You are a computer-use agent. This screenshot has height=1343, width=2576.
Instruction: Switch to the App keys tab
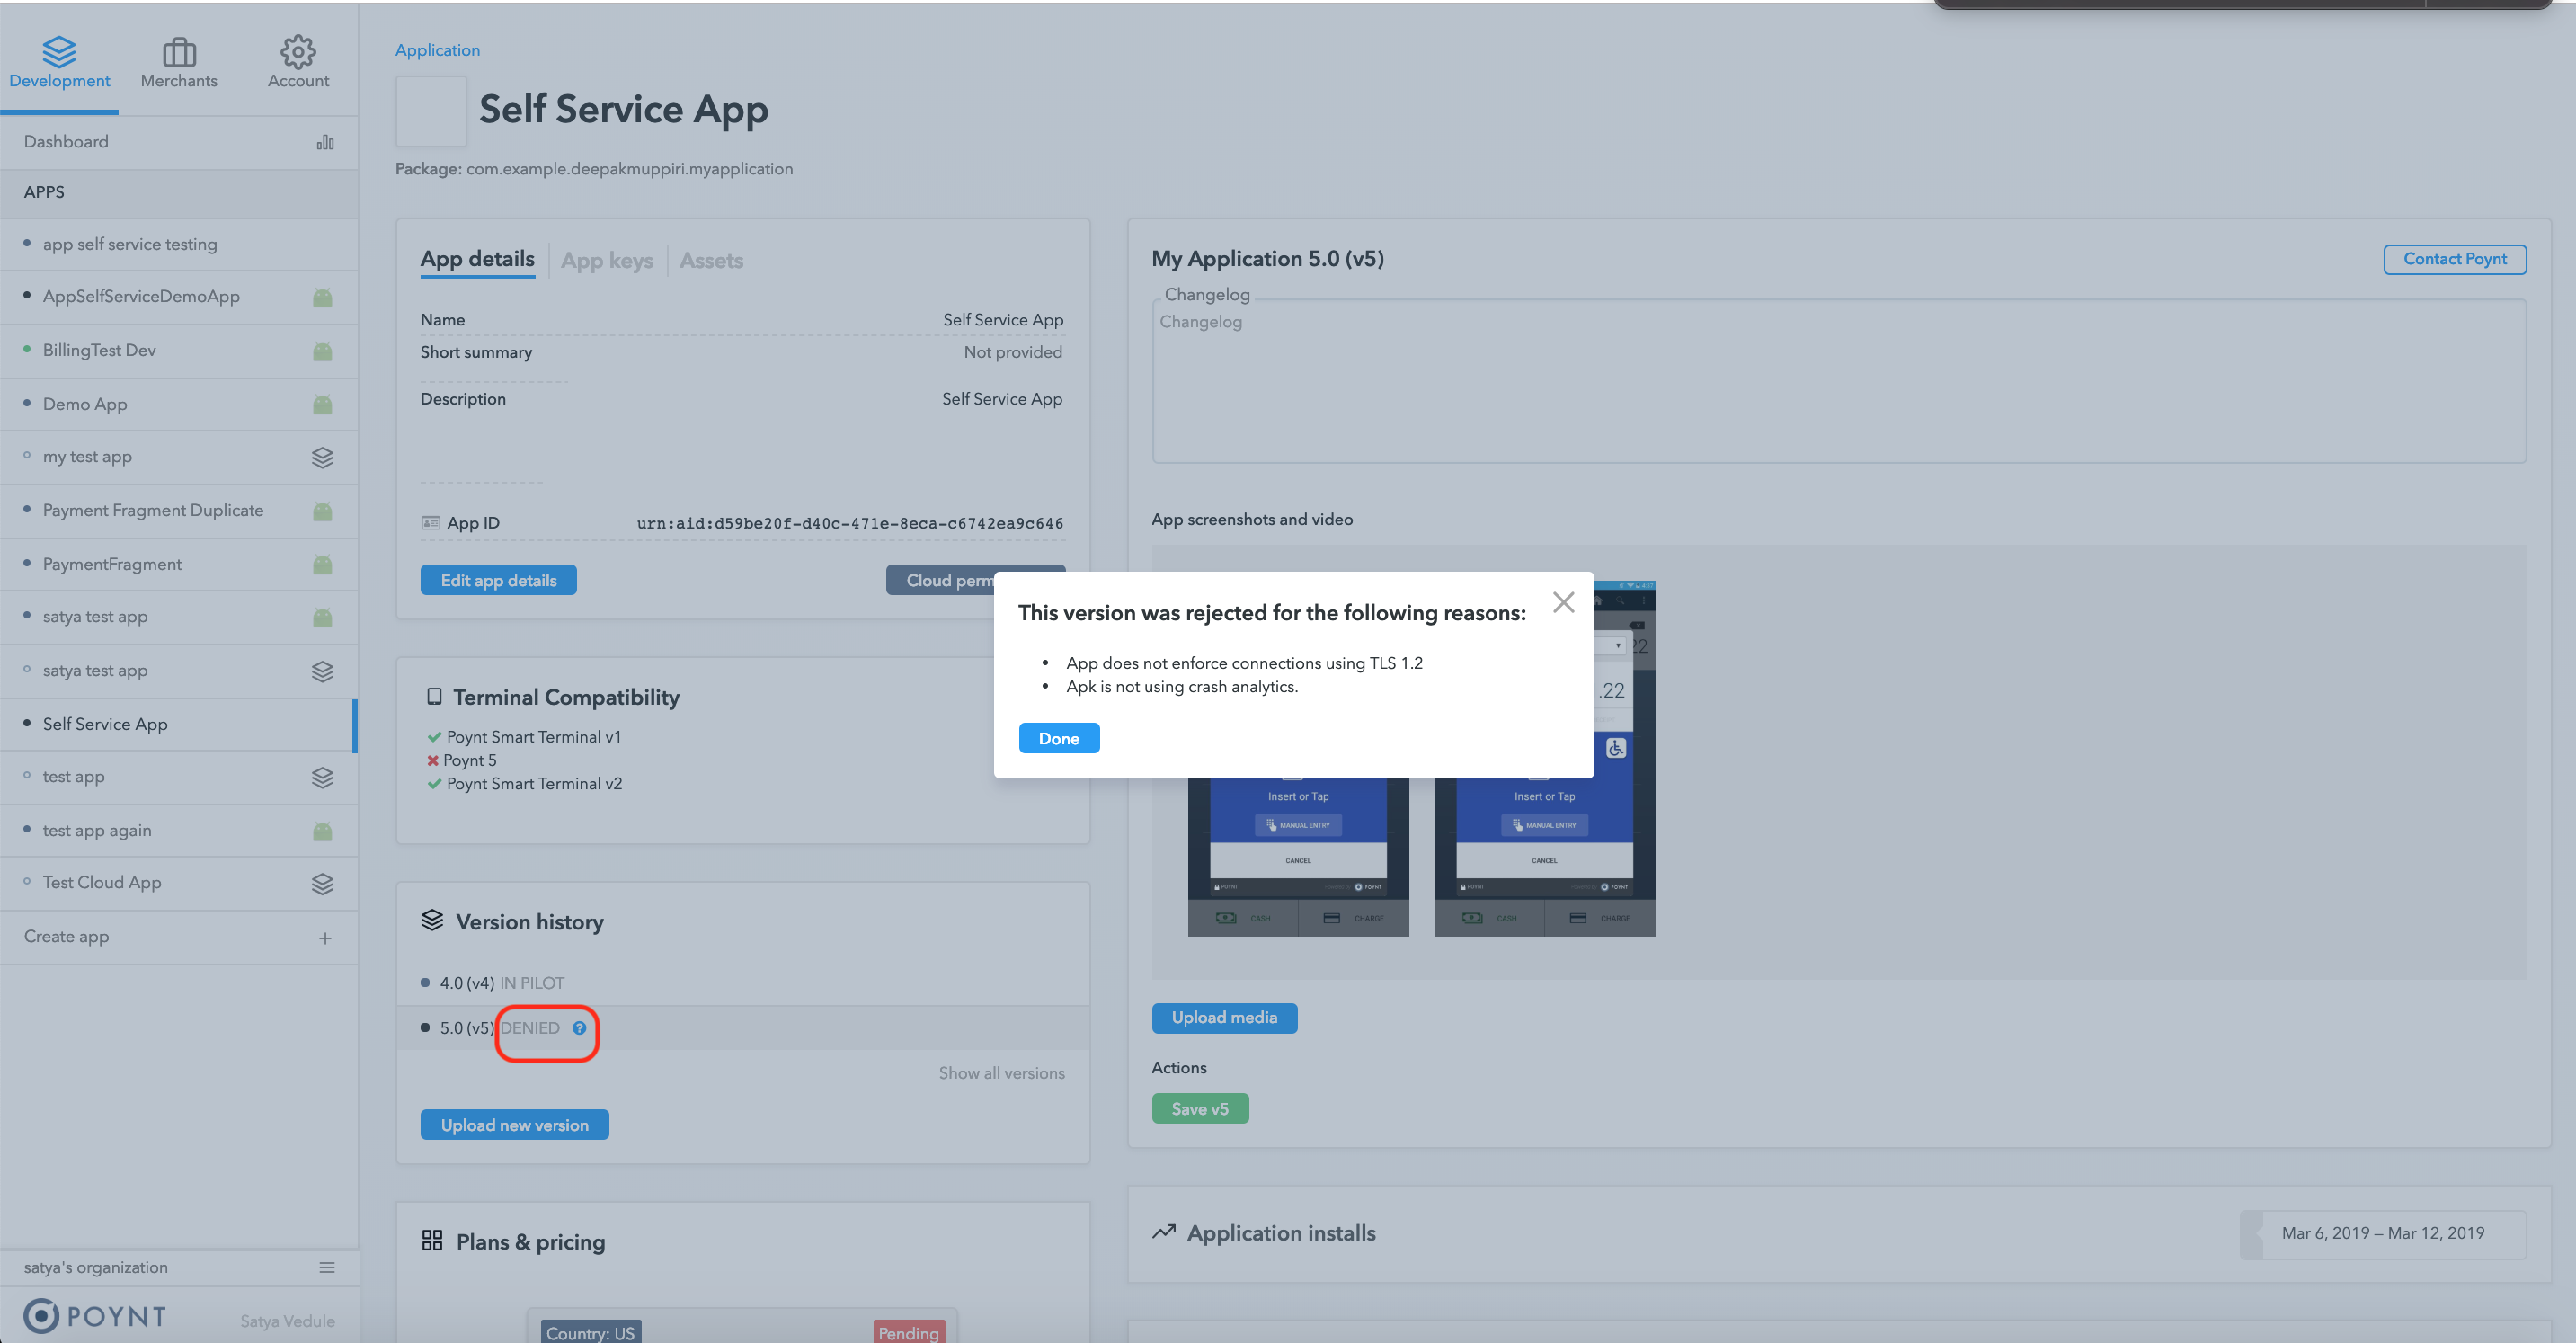(606, 260)
